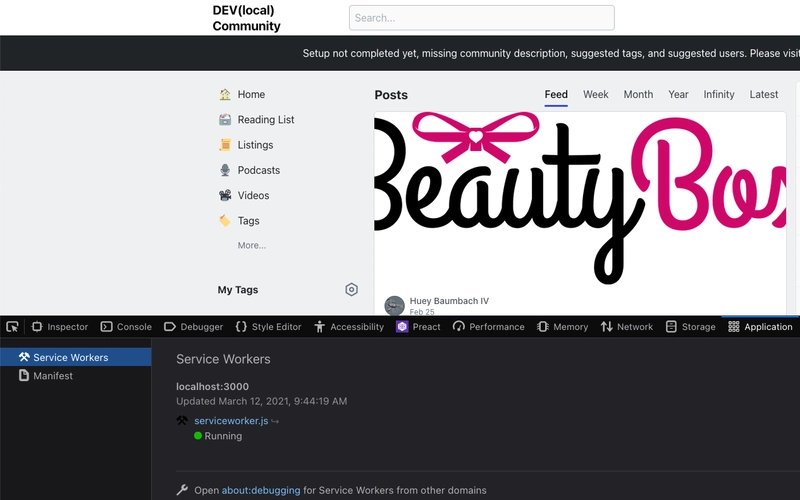Select the Infinity posts tab
This screenshot has width=800, height=500.
pyautogui.click(x=719, y=94)
